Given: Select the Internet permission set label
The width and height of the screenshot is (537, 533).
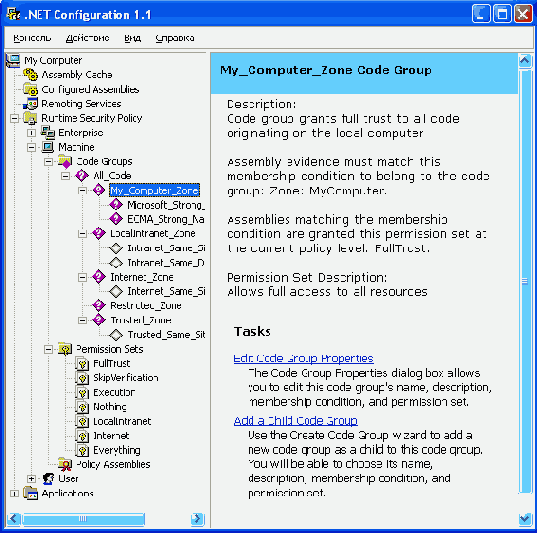Looking at the screenshot, I should coord(111,436).
